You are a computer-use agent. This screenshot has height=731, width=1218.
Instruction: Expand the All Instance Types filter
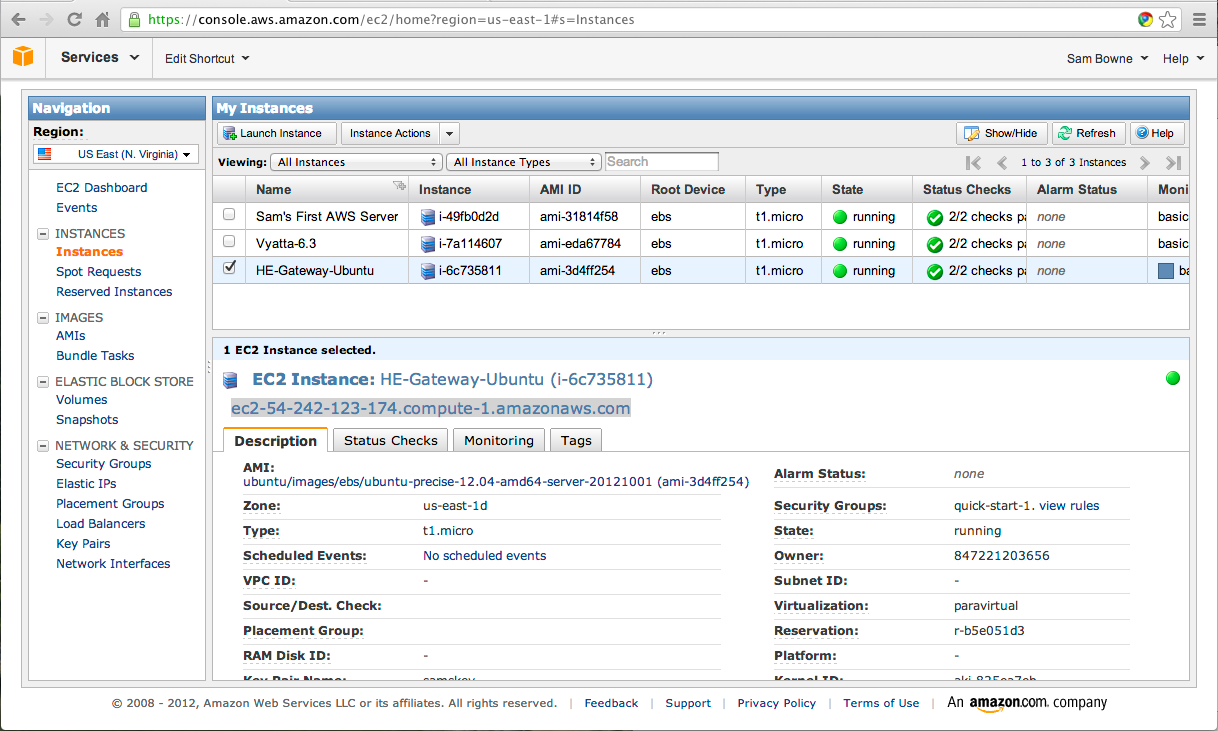(524, 162)
